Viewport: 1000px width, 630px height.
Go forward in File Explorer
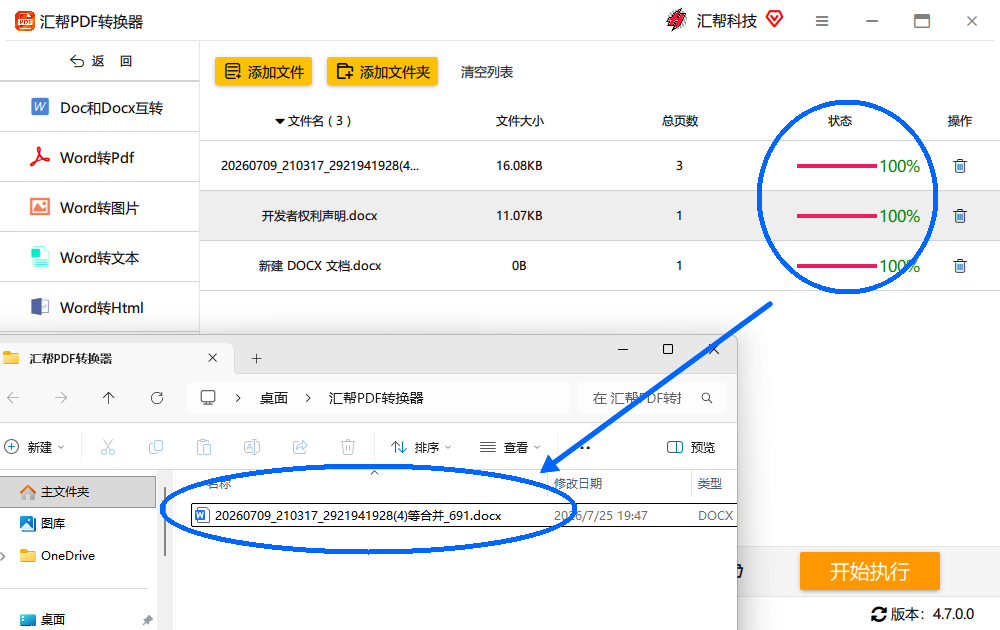click(61, 398)
